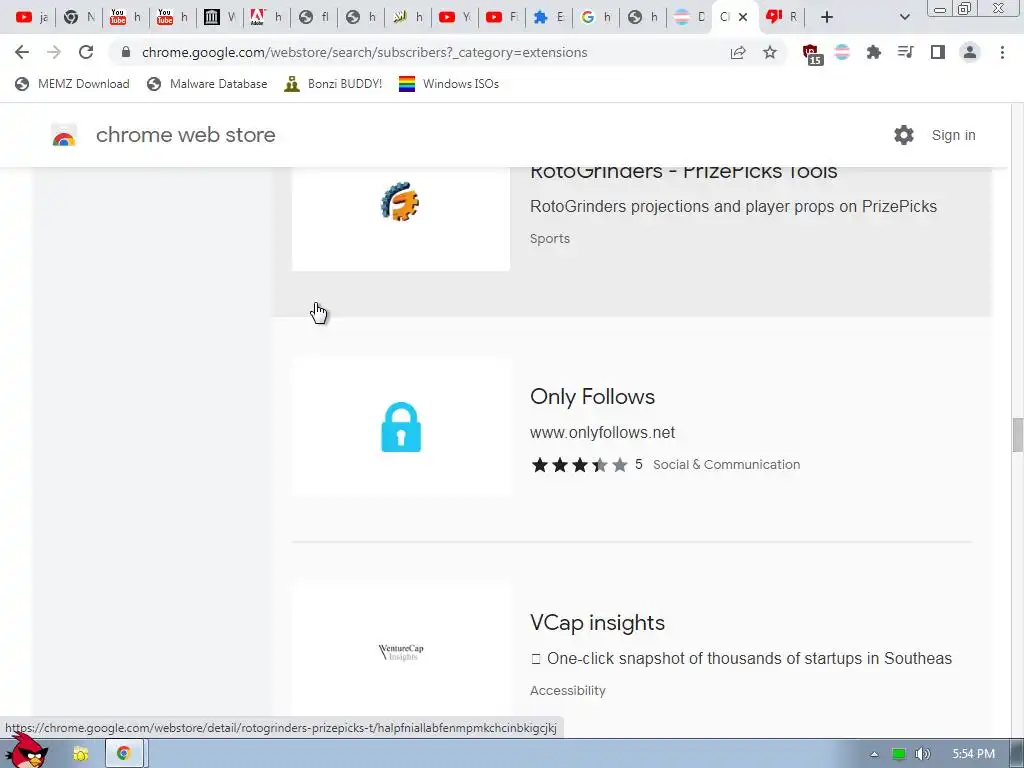Share this page via the share icon

tap(738, 52)
